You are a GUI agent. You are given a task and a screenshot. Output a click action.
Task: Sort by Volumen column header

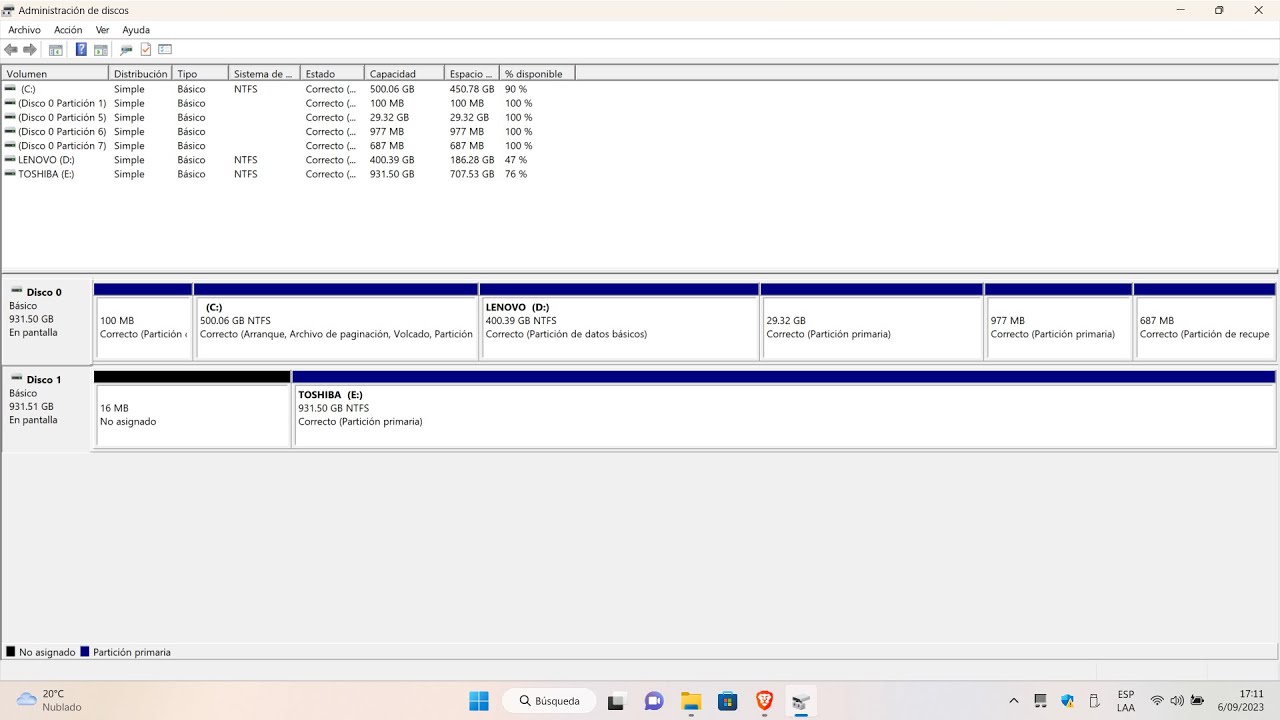pyautogui.click(x=55, y=74)
